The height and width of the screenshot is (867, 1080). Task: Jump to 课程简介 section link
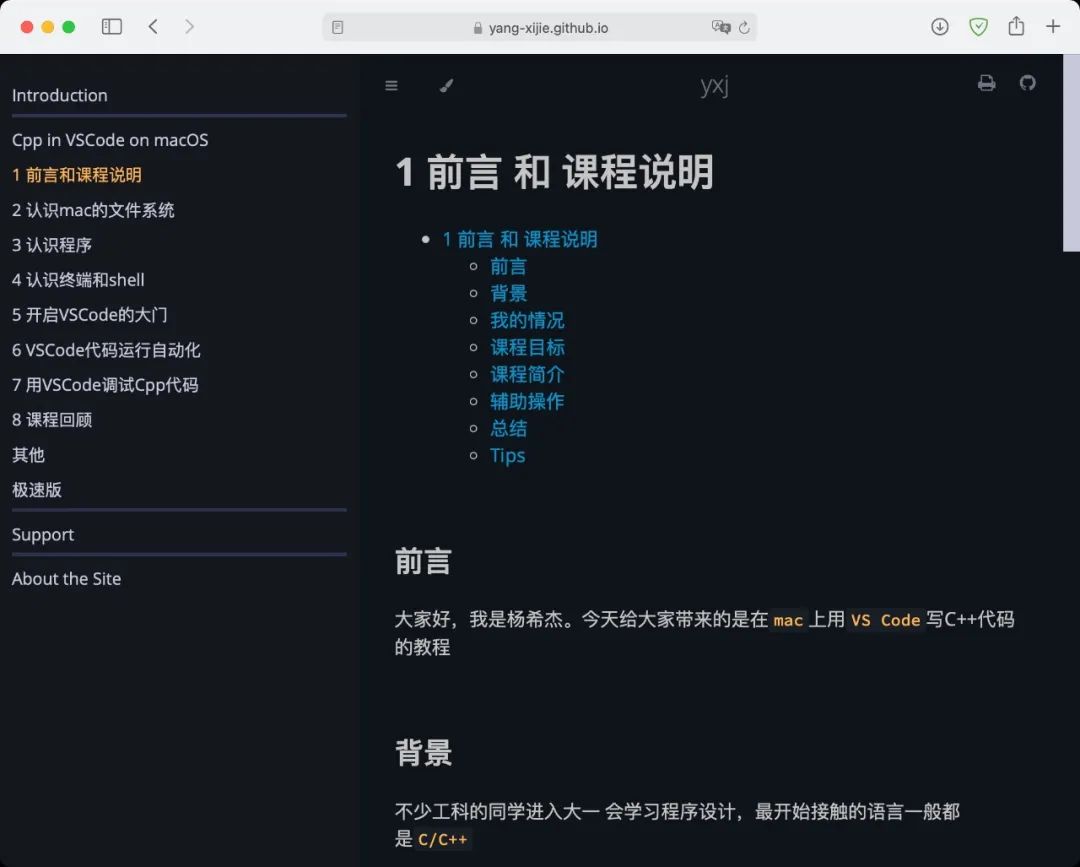[527, 375]
